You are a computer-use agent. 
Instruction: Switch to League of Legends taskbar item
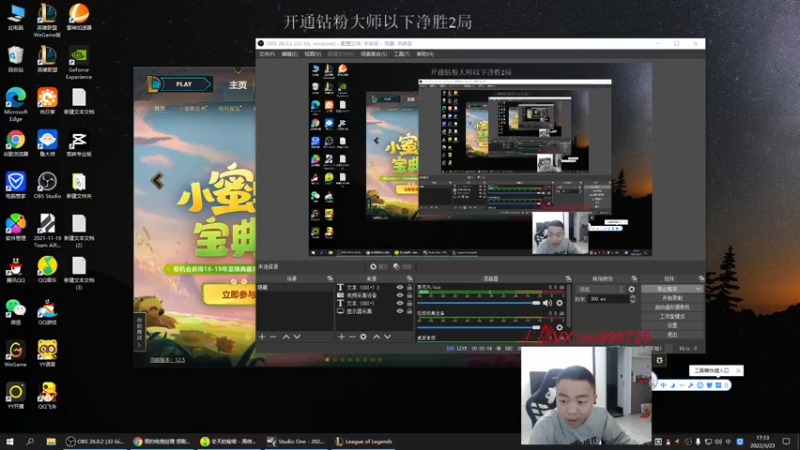point(364,441)
